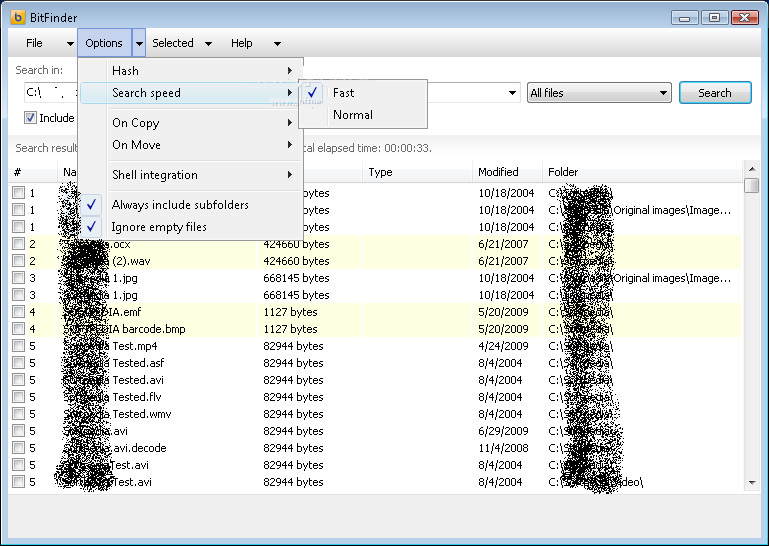The image size is (769, 546).
Task: Check the box for avi.decode row
Action: 19,448
